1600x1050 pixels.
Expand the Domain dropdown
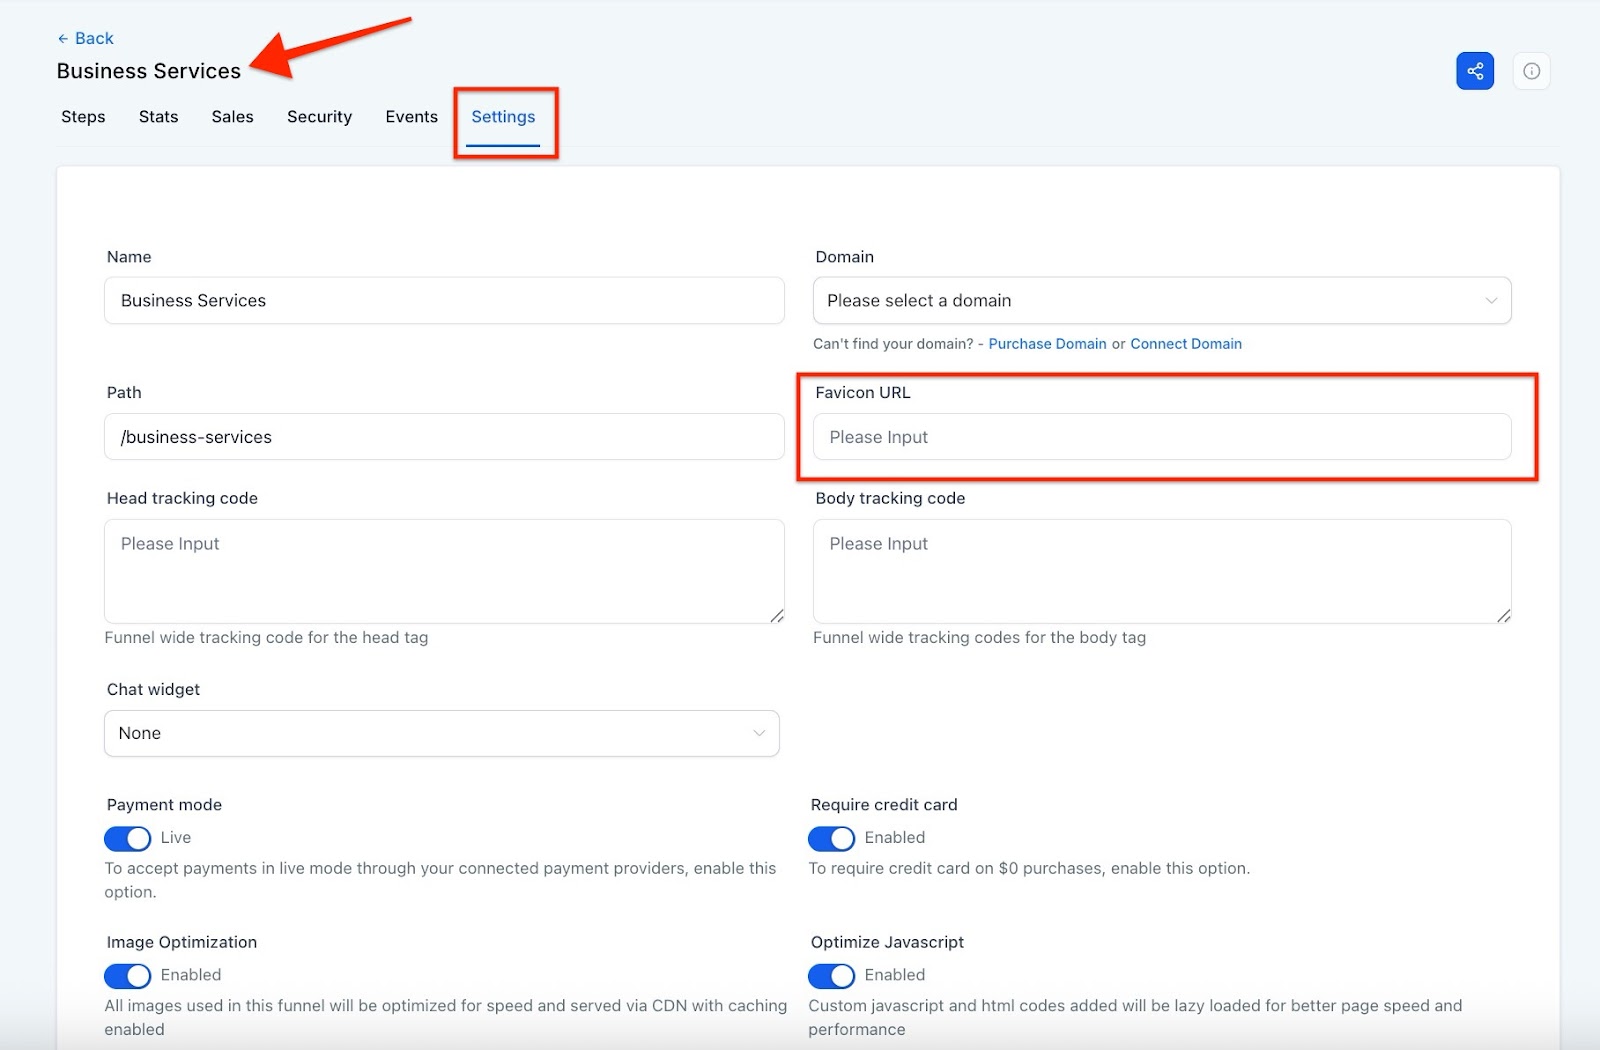click(1161, 301)
